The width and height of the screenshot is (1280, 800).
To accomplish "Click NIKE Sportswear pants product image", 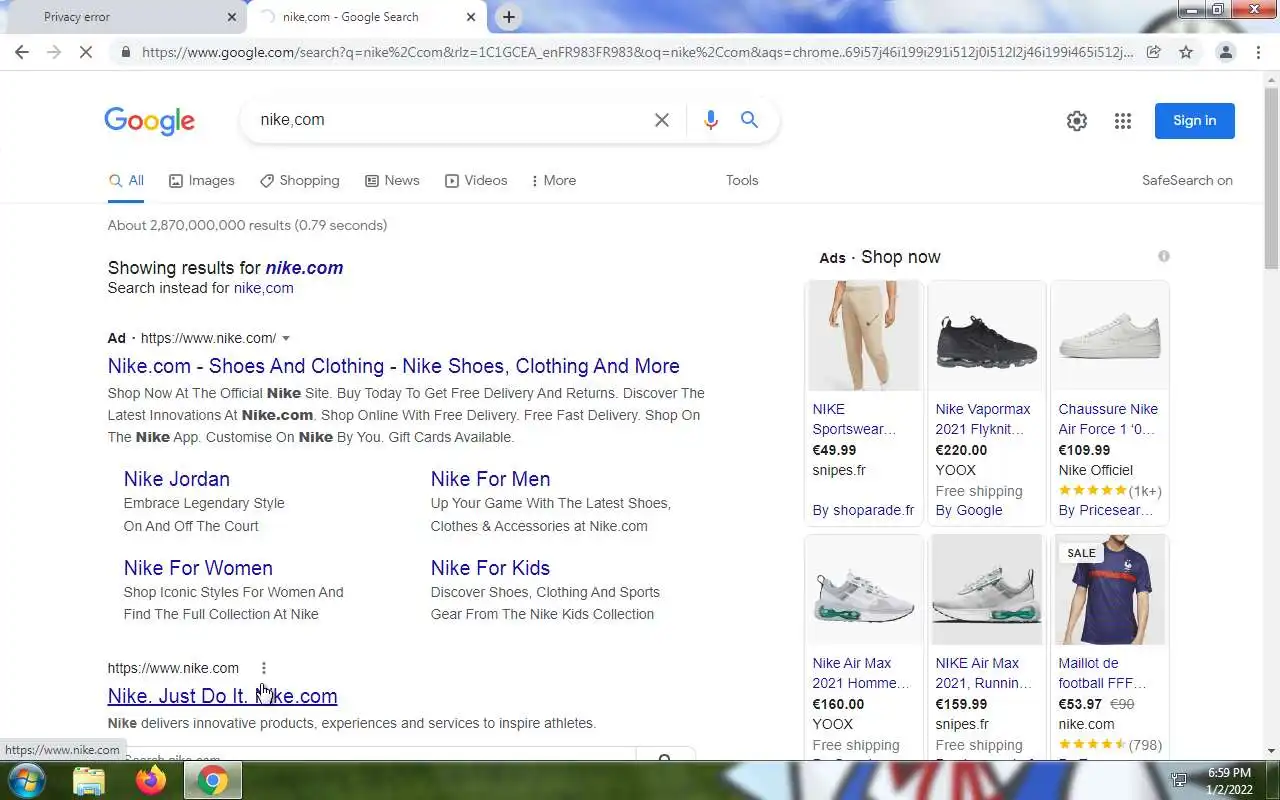I will [863, 335].
